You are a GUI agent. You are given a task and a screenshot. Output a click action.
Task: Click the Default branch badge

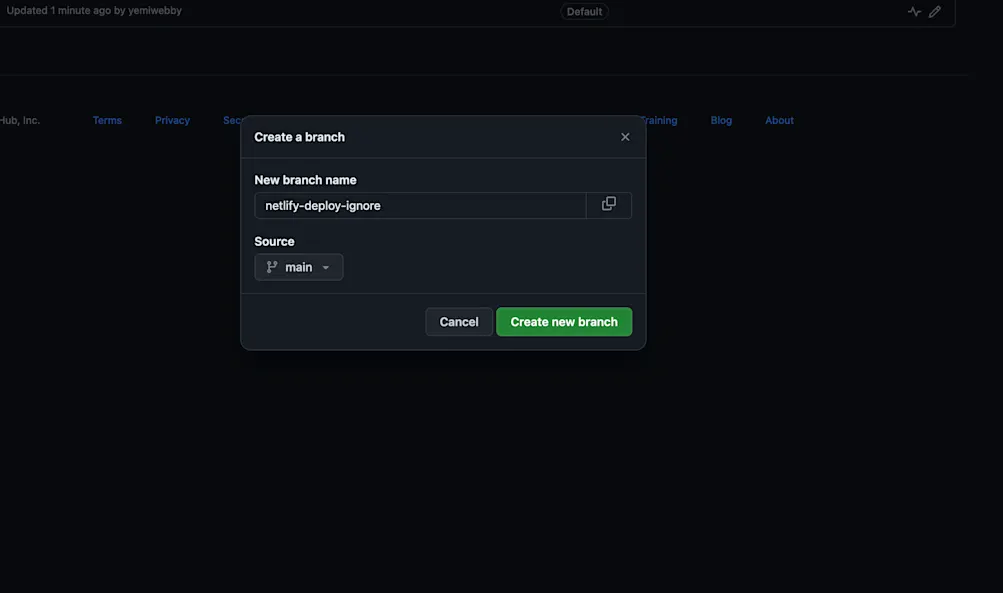pyautogui.click(x=584, y=11)
